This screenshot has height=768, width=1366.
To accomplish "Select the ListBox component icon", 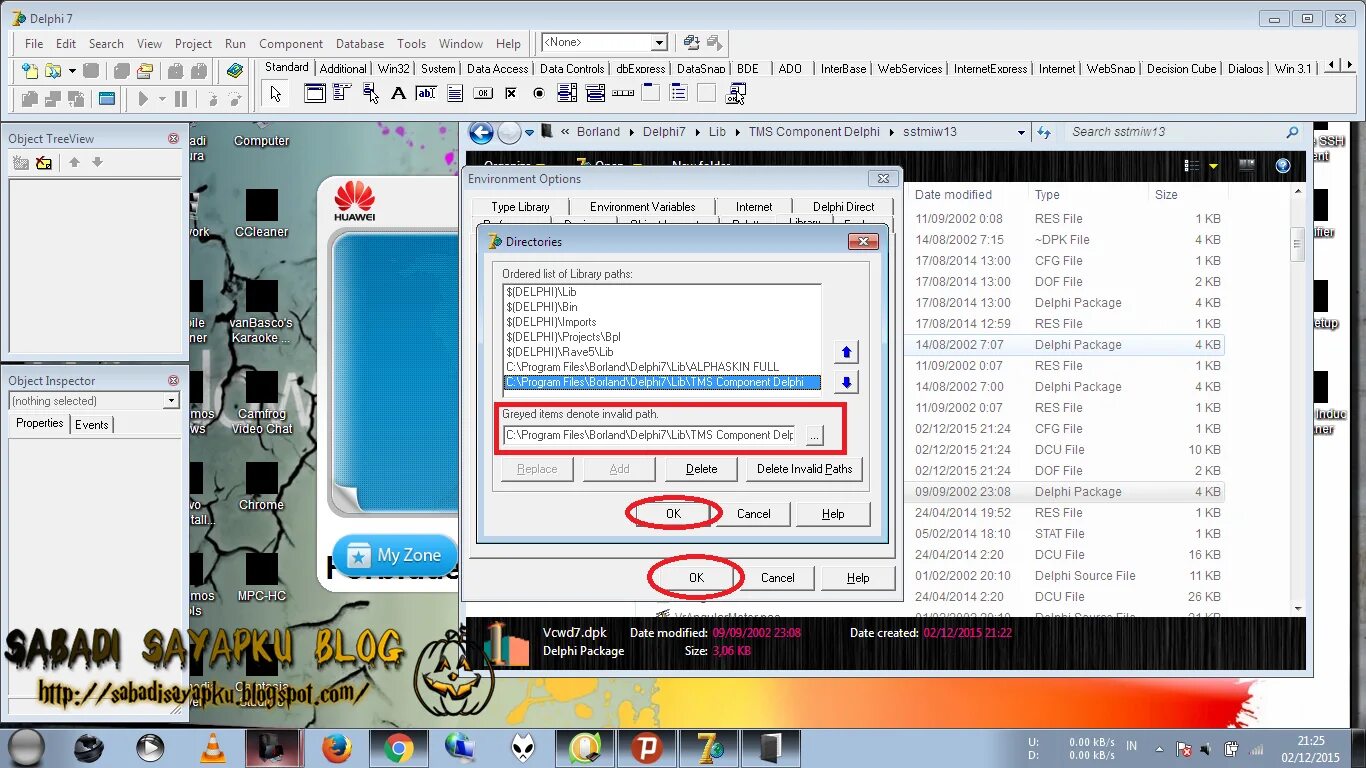I will pyautogui.click(x=567, y=93).
